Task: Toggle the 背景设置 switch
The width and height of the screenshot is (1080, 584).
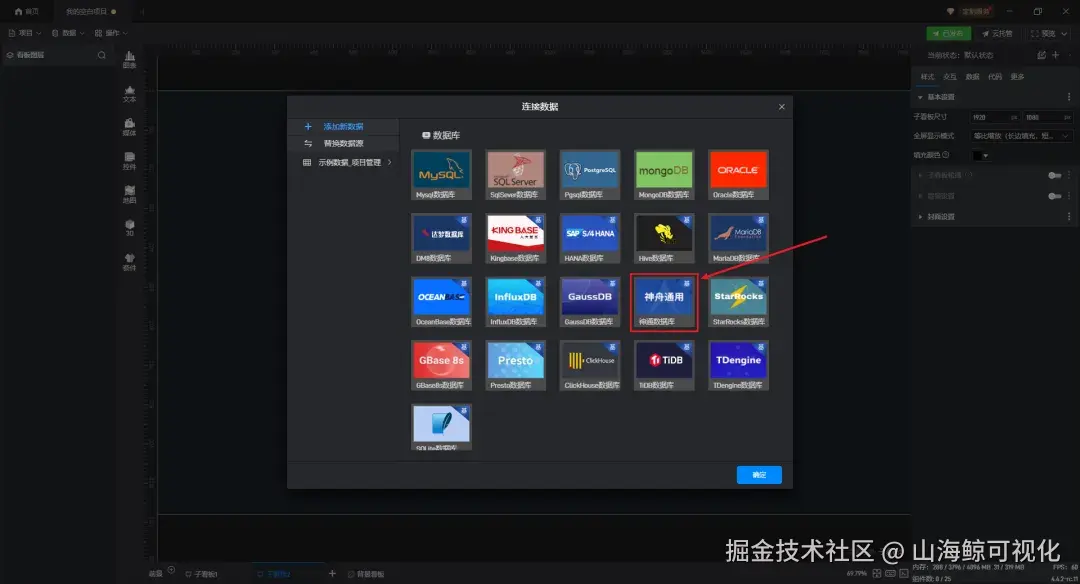Action: [1055, 196]
